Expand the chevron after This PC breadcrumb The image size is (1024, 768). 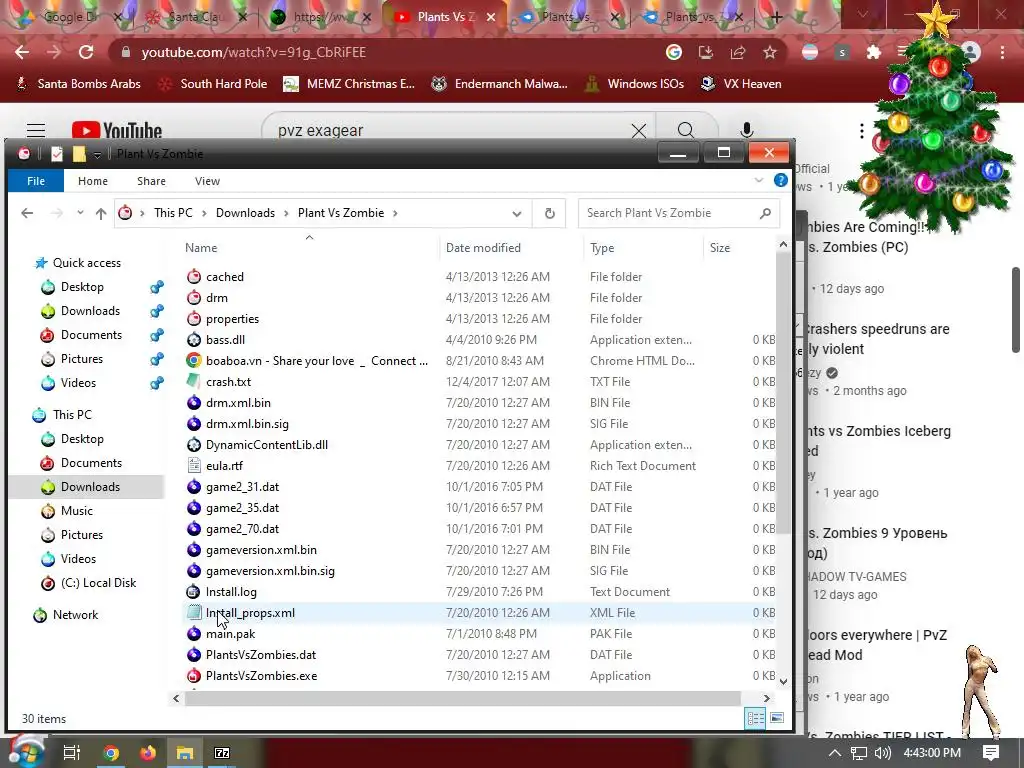pos(204,213)
